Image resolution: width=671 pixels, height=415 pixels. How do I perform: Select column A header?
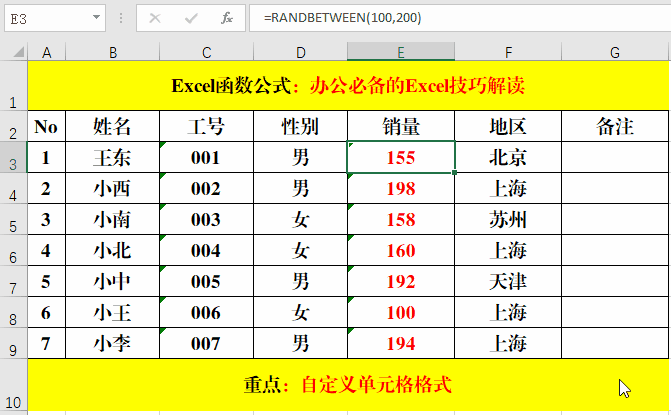coord(47,52)
